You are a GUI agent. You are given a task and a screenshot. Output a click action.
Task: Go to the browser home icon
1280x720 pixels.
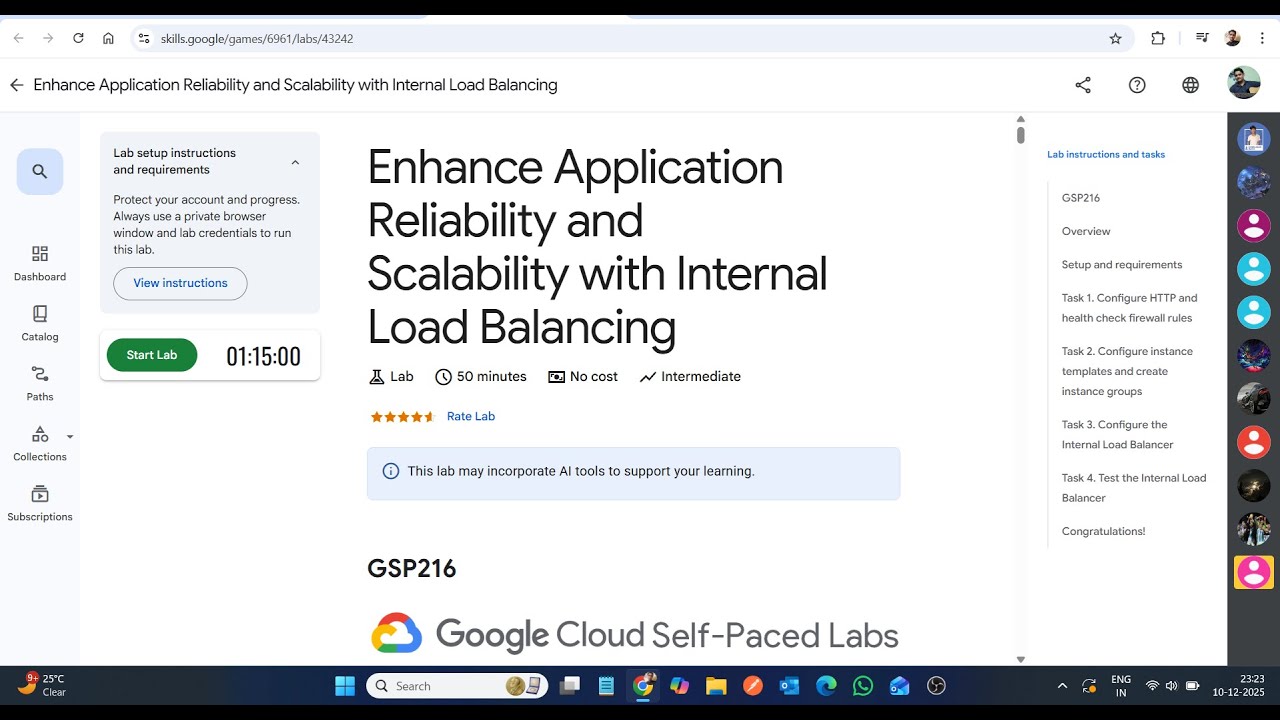(108, 38)
